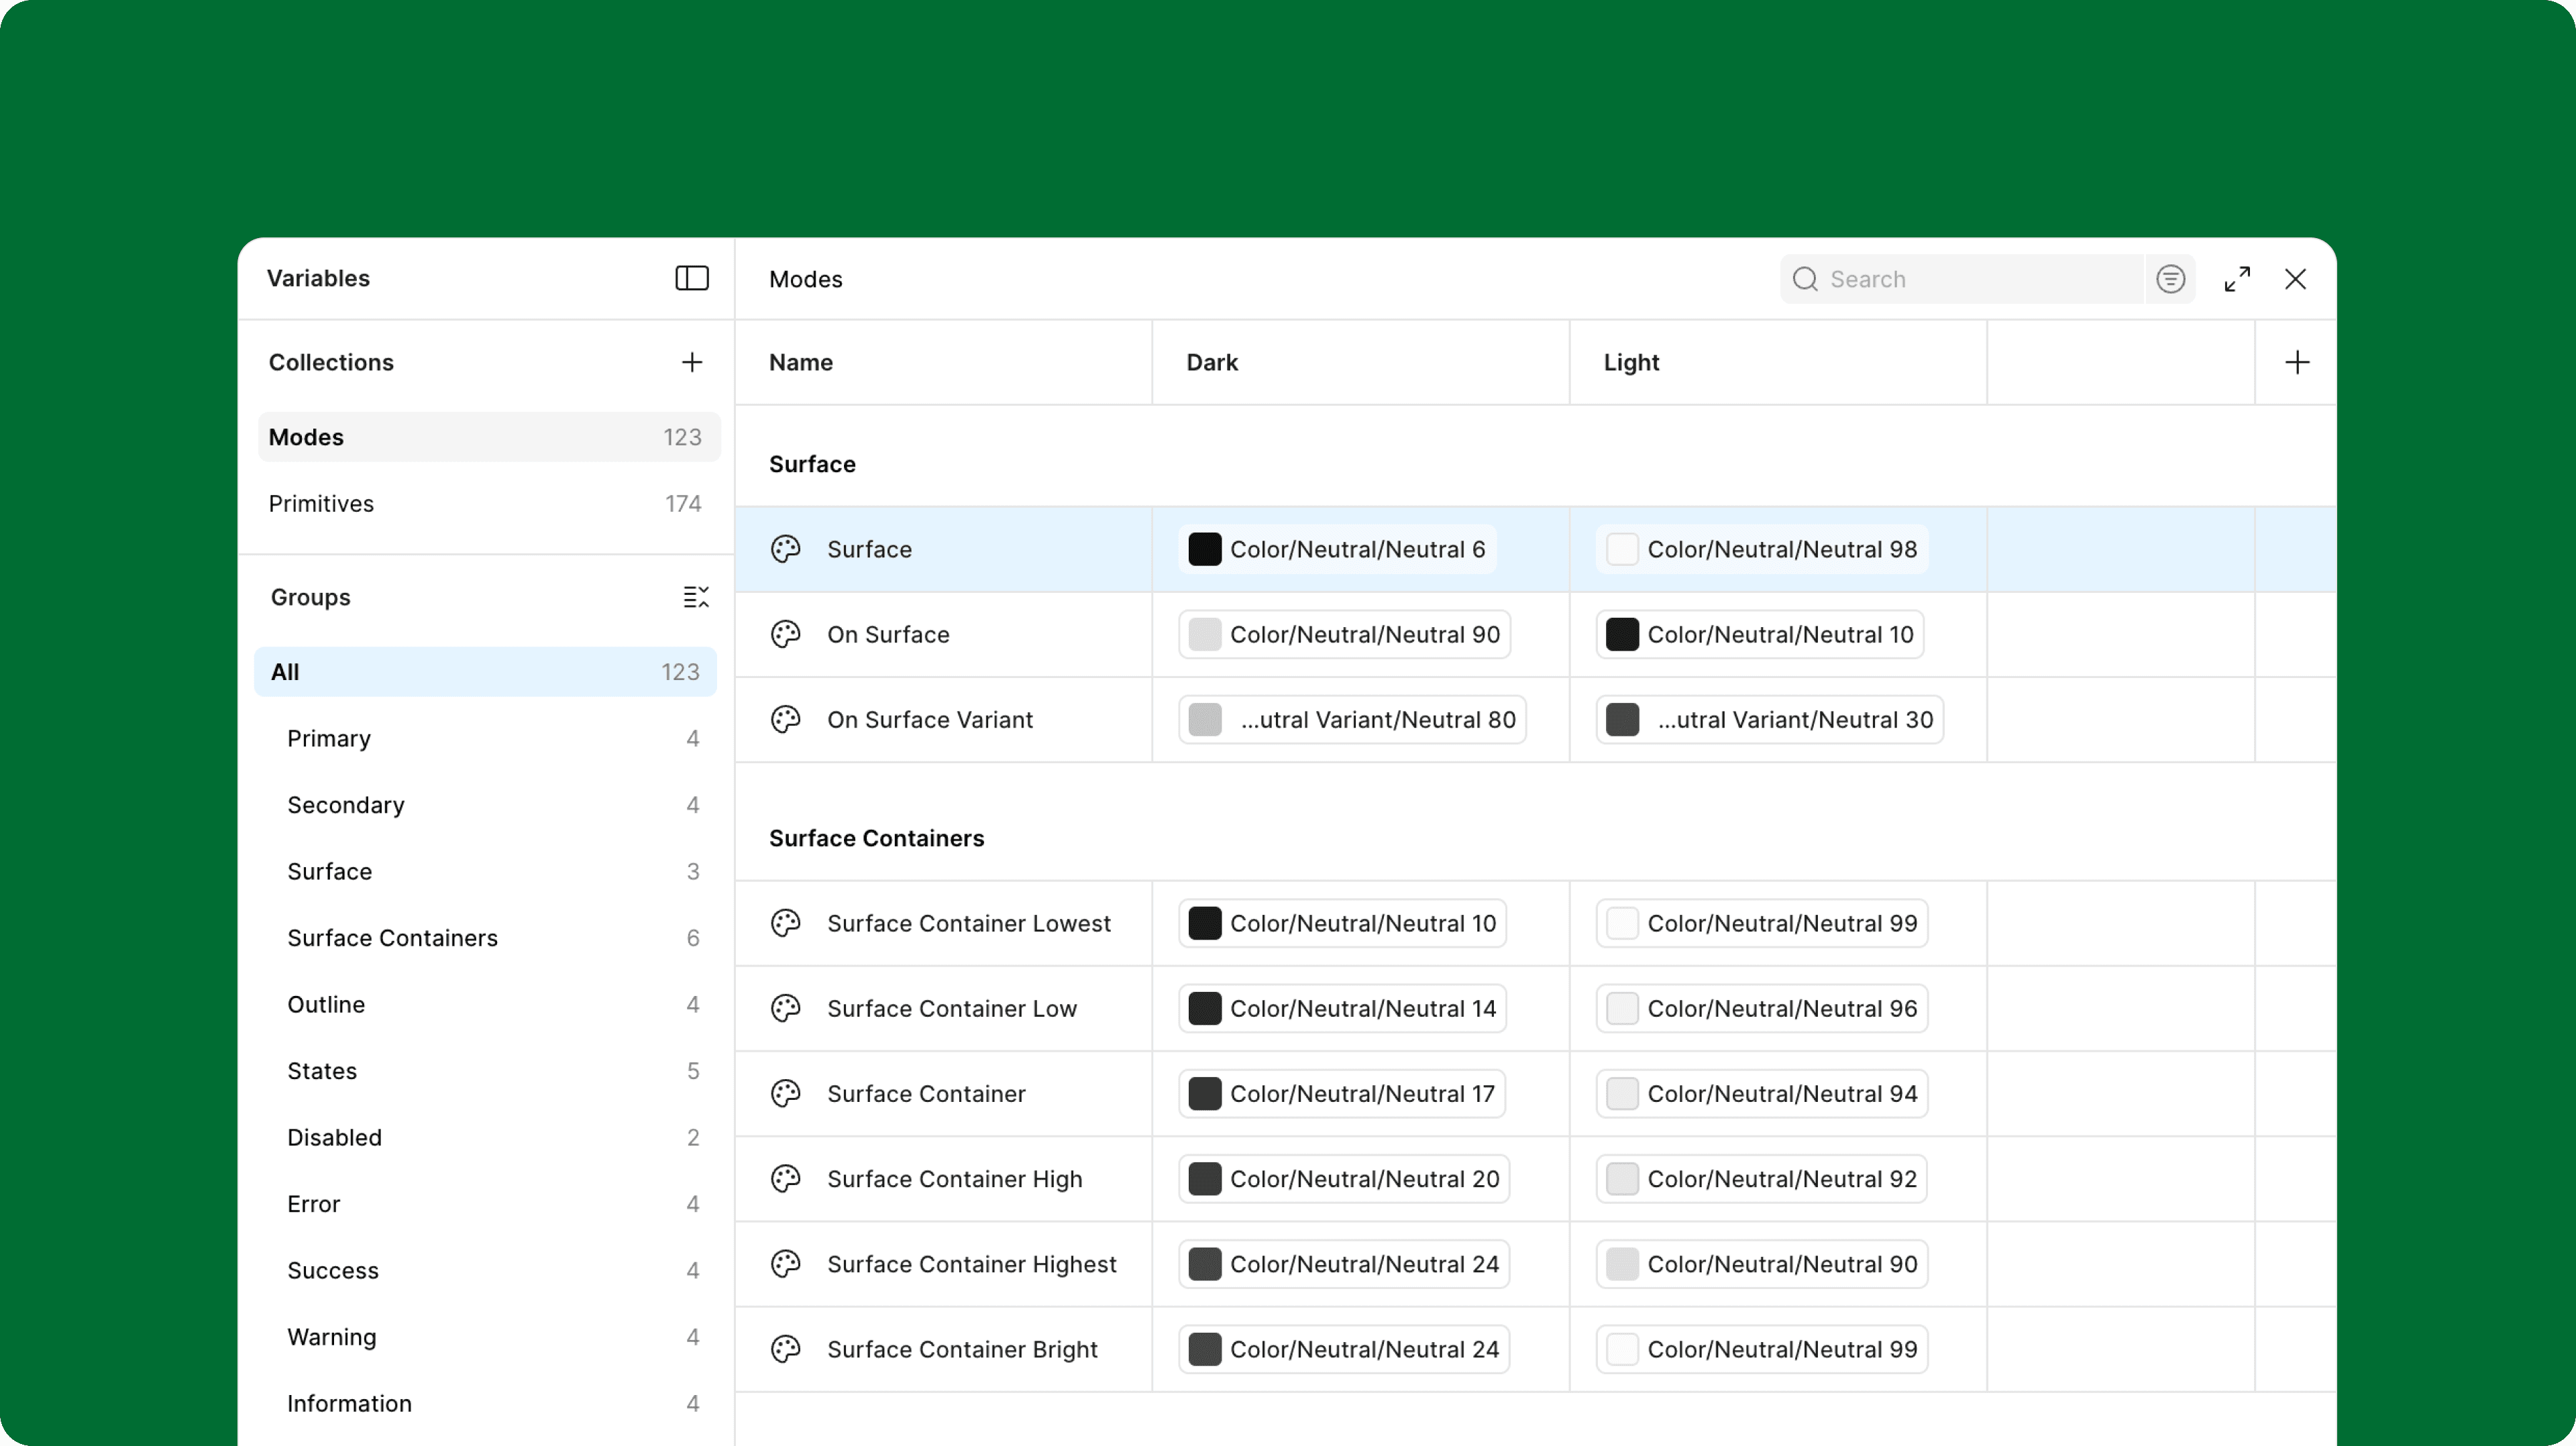Select the Primary group
The width and height of the screenshot is (2576, 1446).
pyautogui.click(x=329, y=739)
